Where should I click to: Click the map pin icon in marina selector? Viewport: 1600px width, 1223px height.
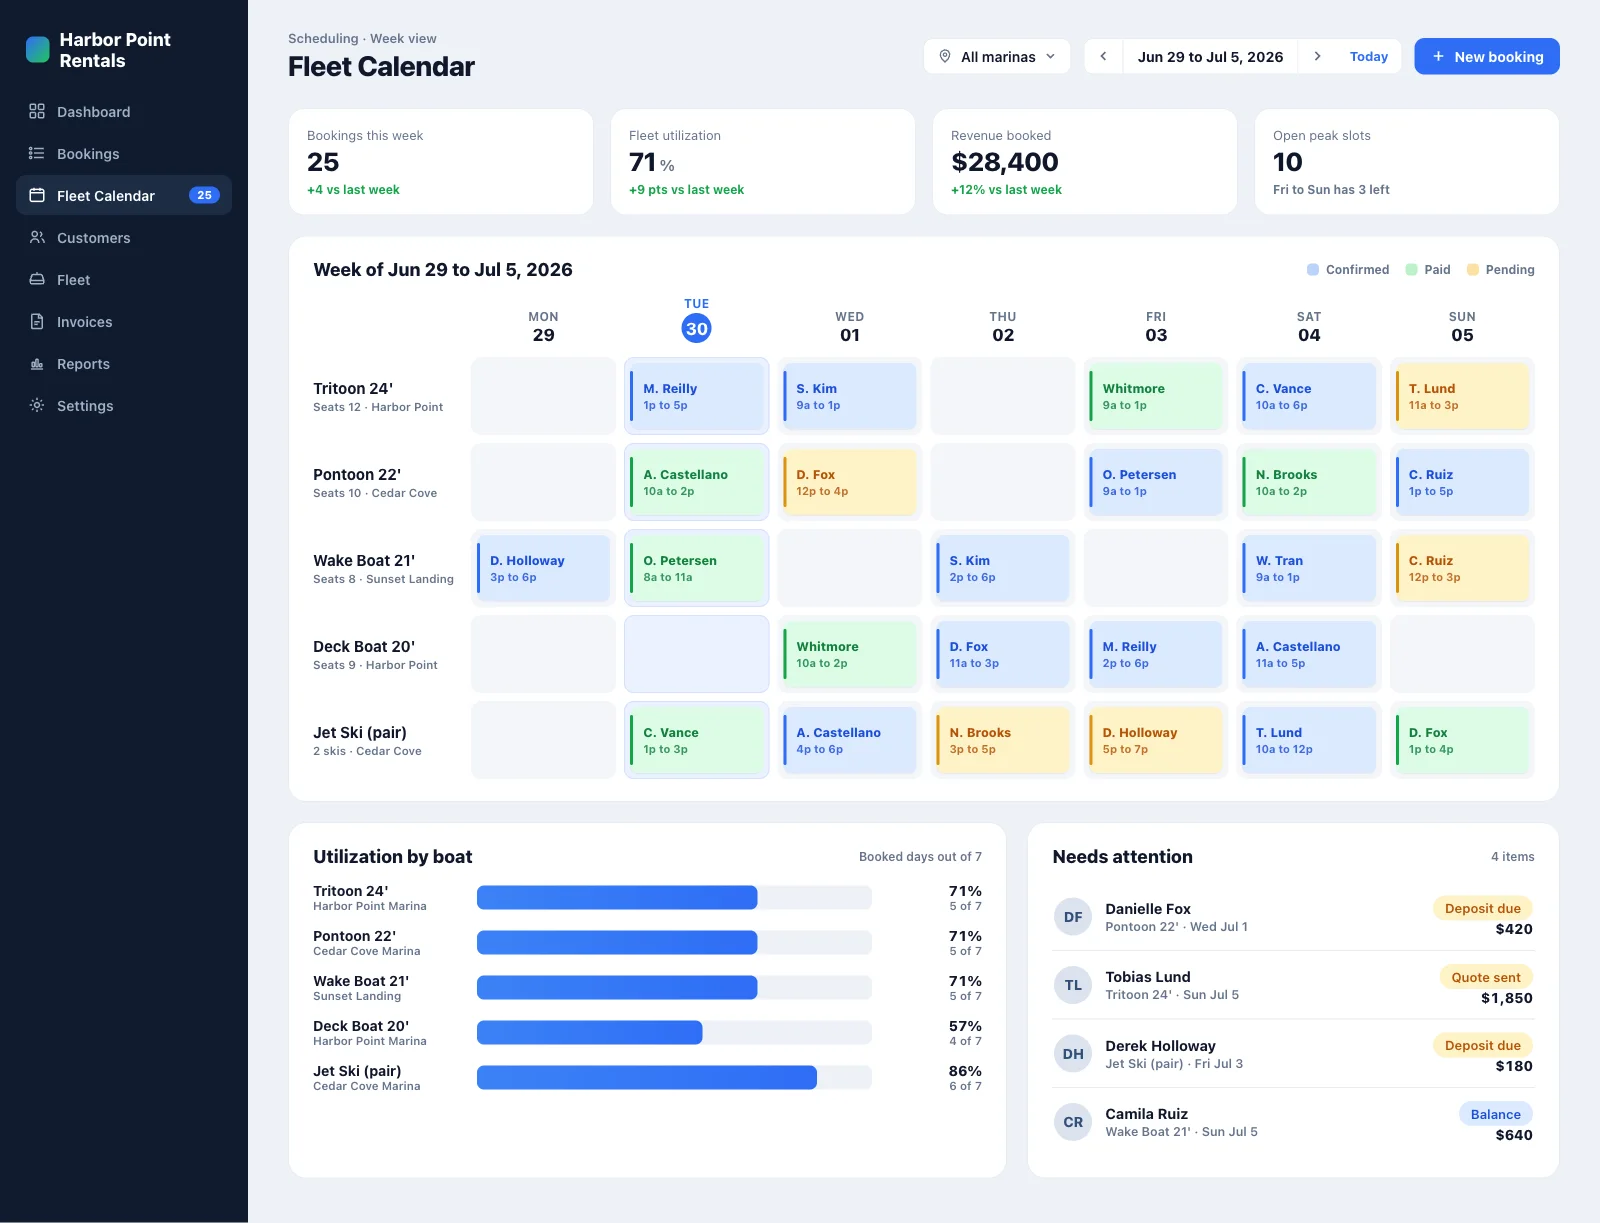pyautogui.click(x=945, y=56)
